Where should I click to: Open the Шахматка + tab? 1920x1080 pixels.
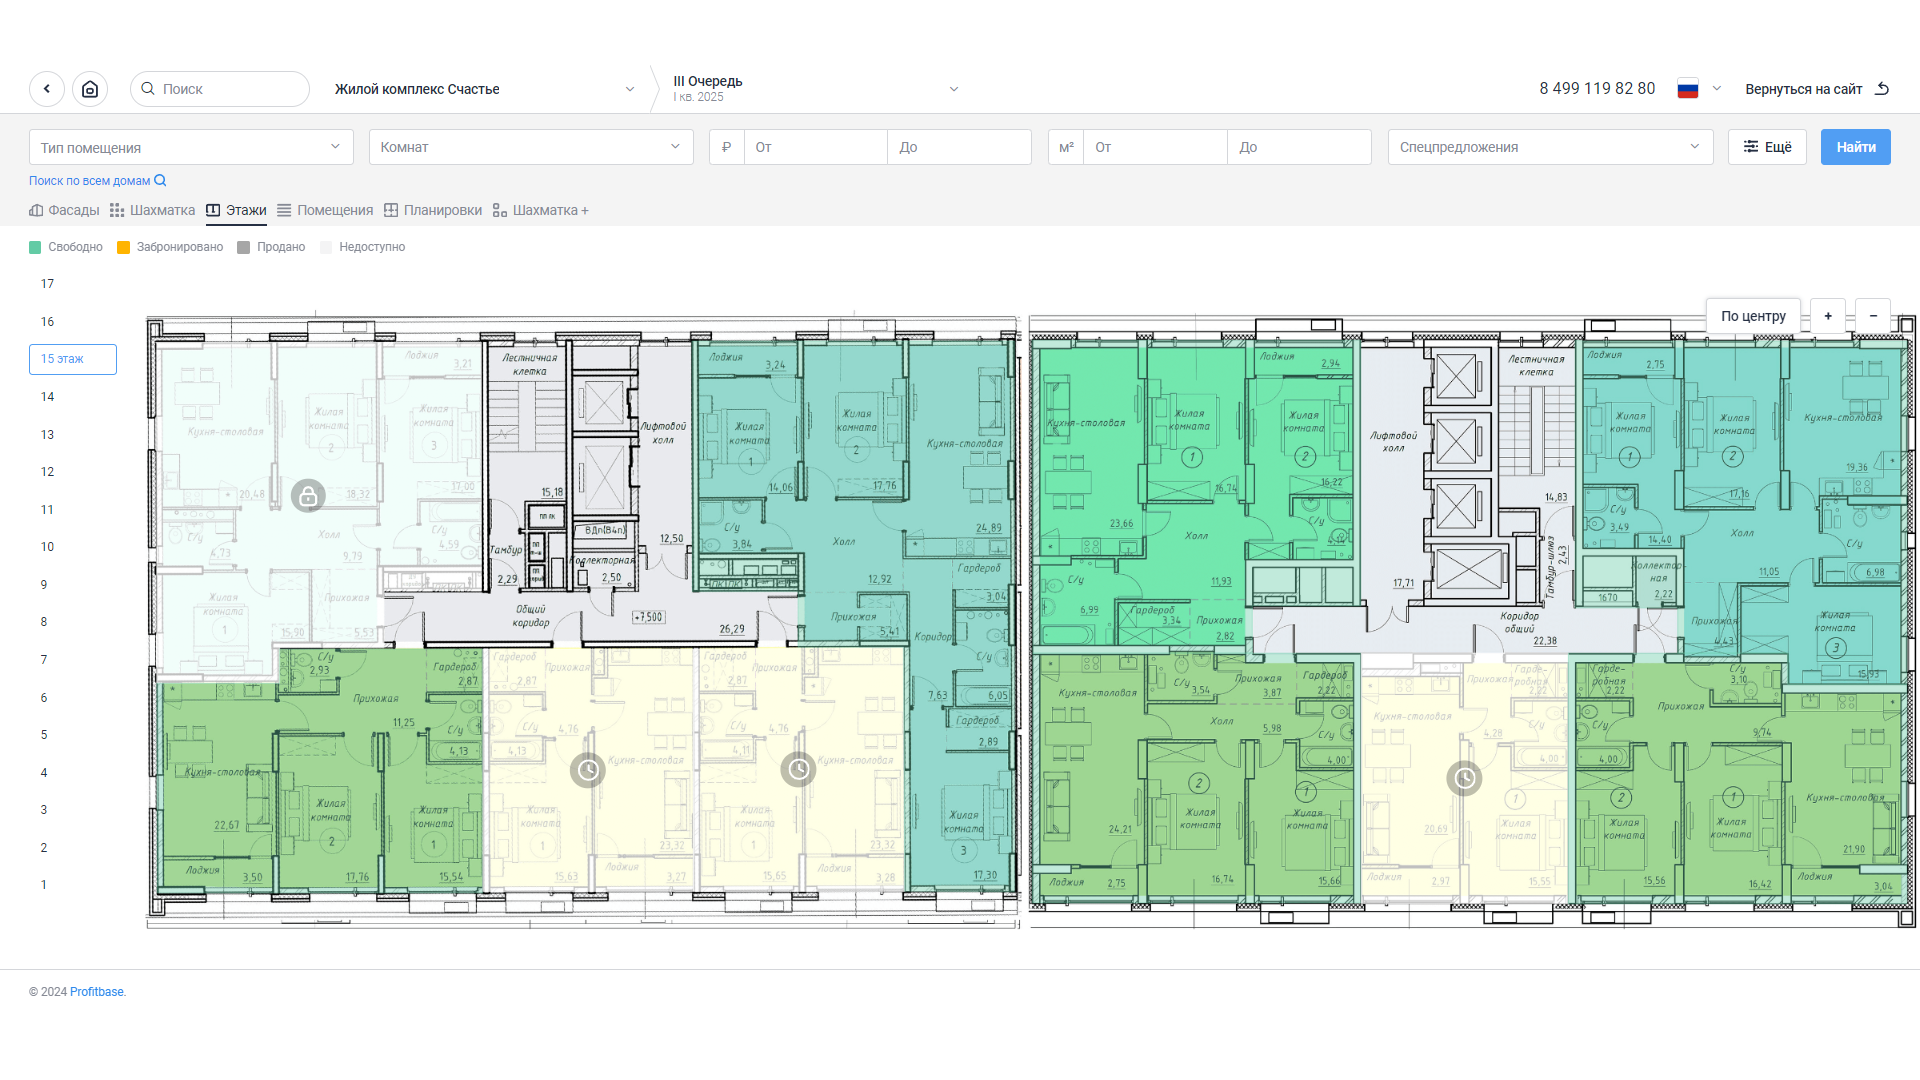541,210
